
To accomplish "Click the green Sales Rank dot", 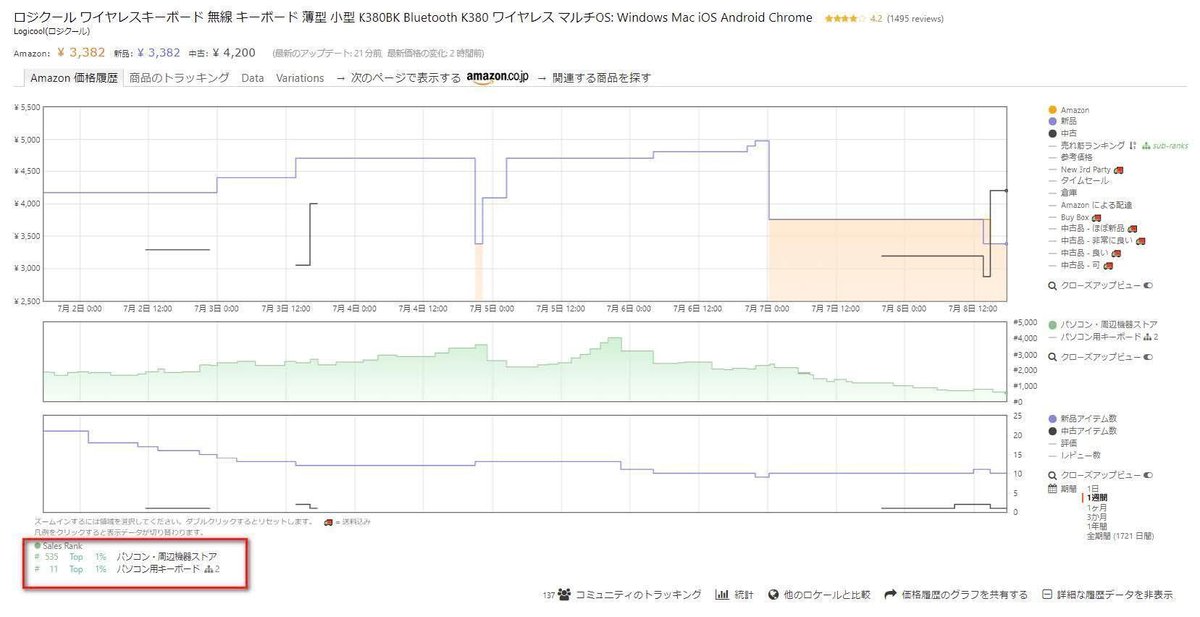I will coord(37,545).
